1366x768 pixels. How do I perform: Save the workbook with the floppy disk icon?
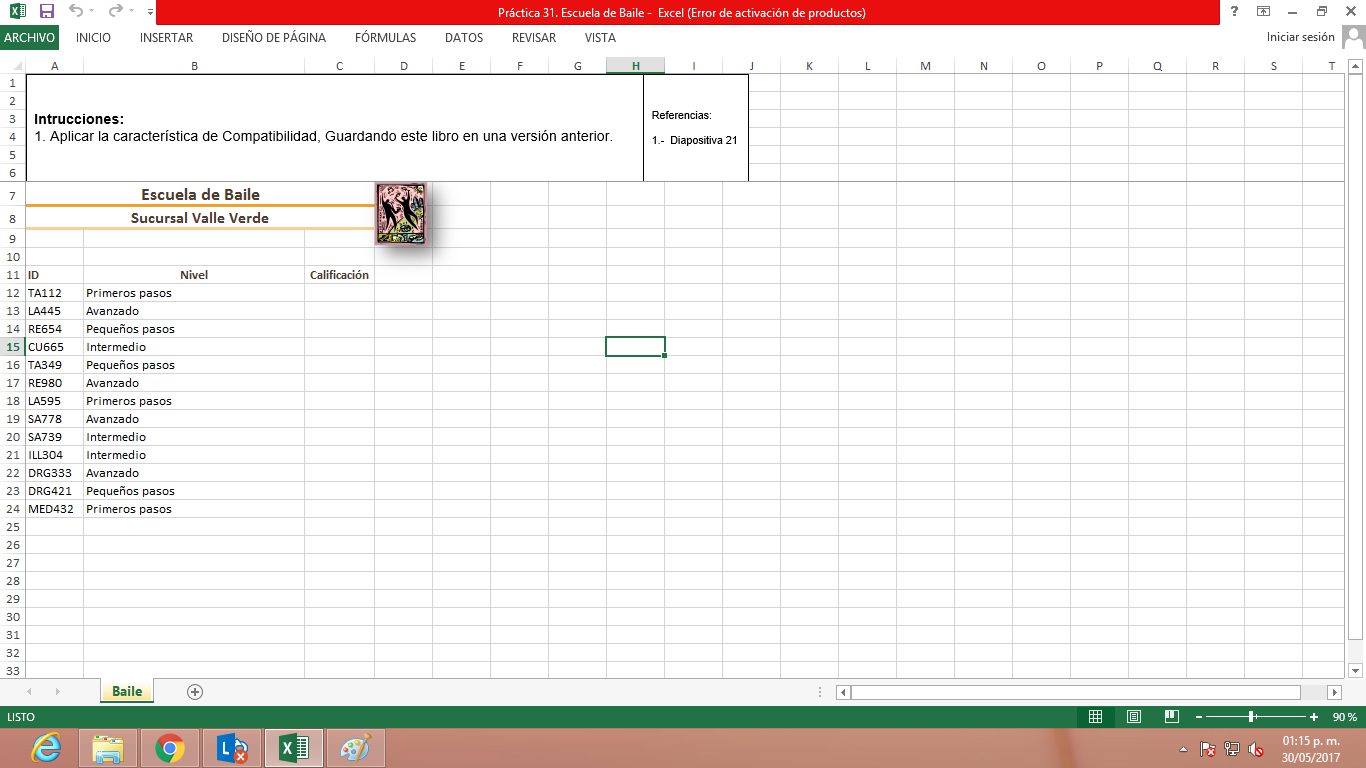point(47,12)
